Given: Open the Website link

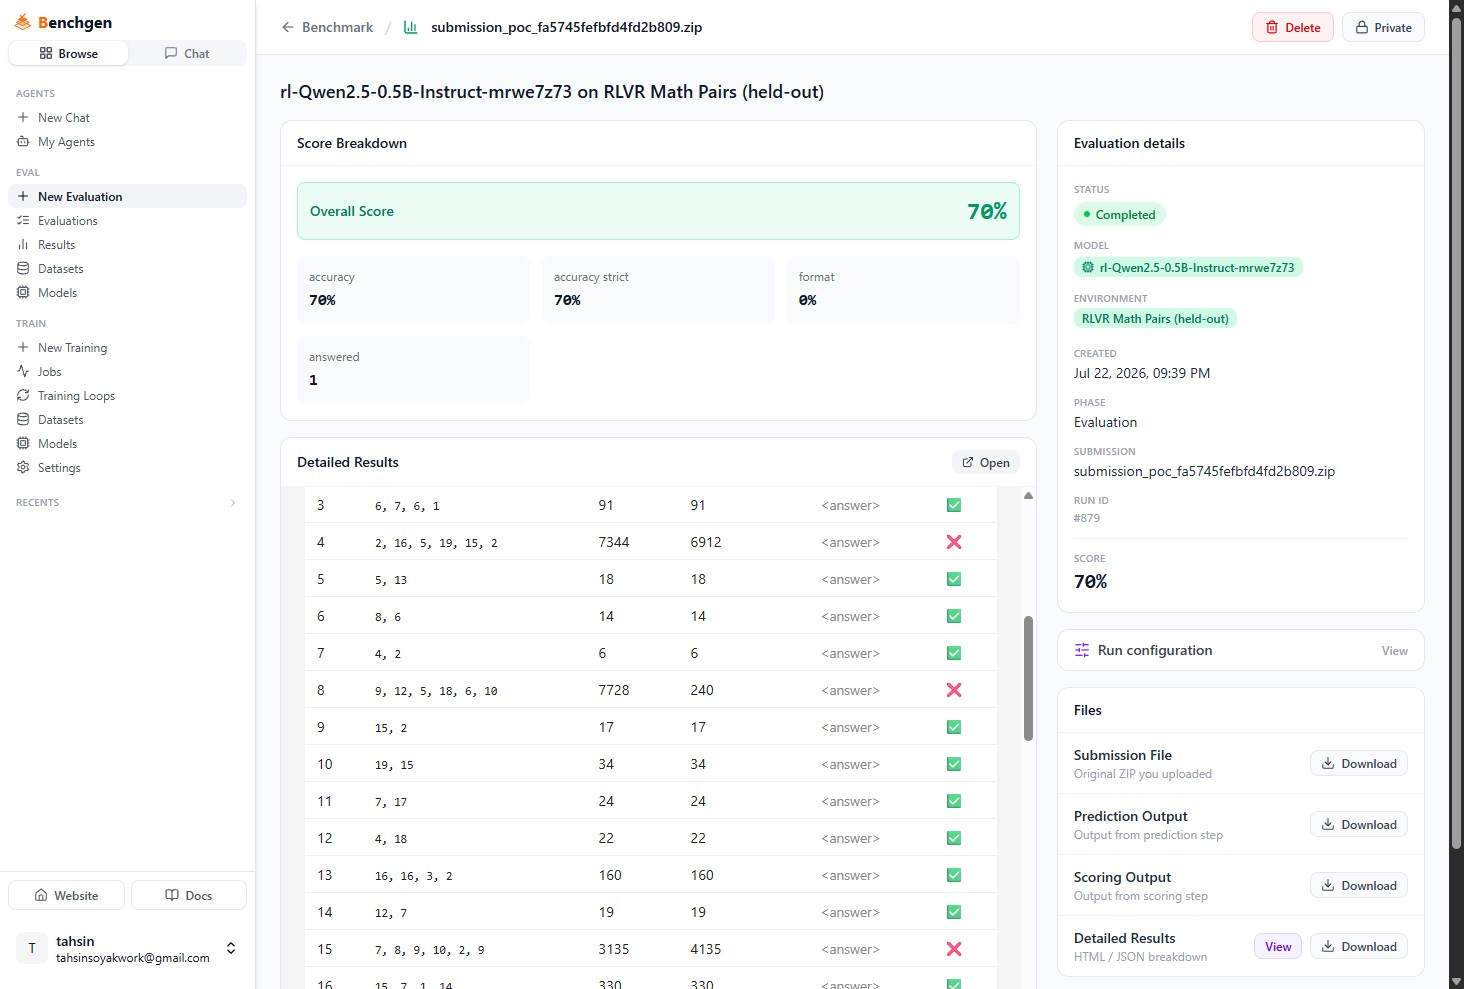Looking at the screenshot, I should point(67,895).
